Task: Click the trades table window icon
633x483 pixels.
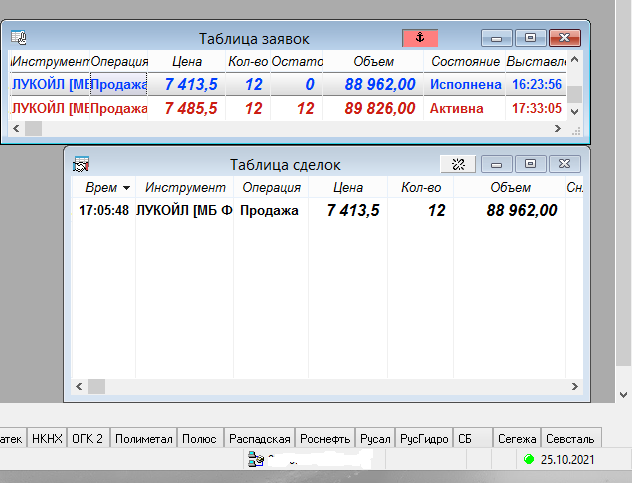Action: point(81,164)
